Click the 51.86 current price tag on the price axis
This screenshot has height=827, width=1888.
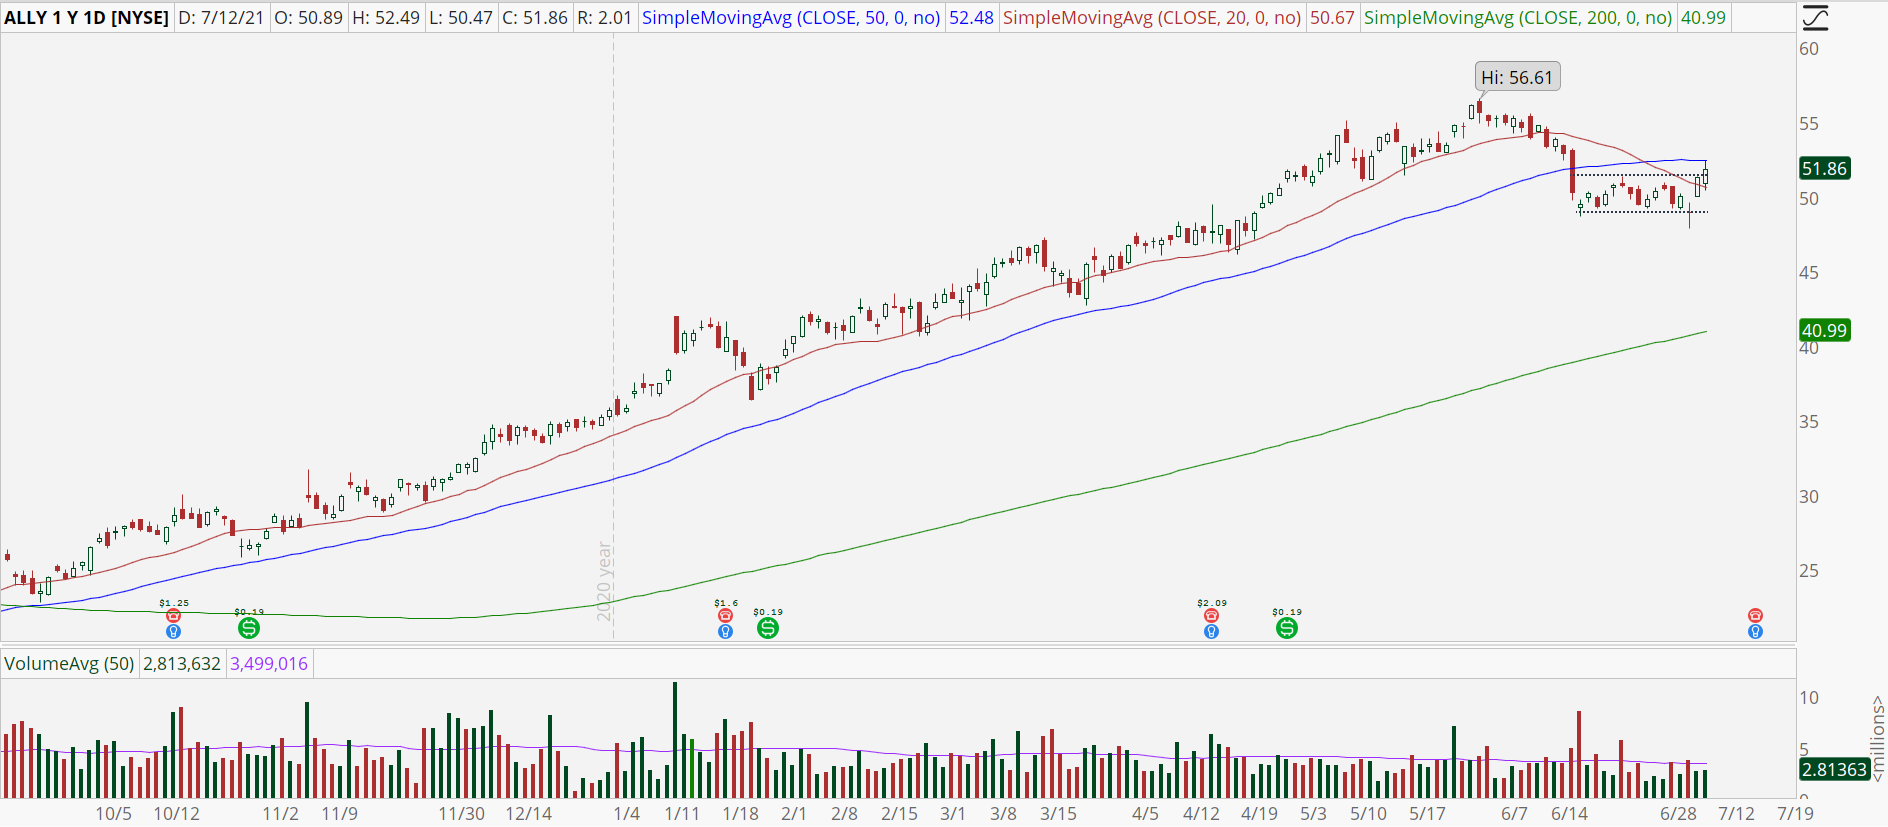(x=1824, y=168)
